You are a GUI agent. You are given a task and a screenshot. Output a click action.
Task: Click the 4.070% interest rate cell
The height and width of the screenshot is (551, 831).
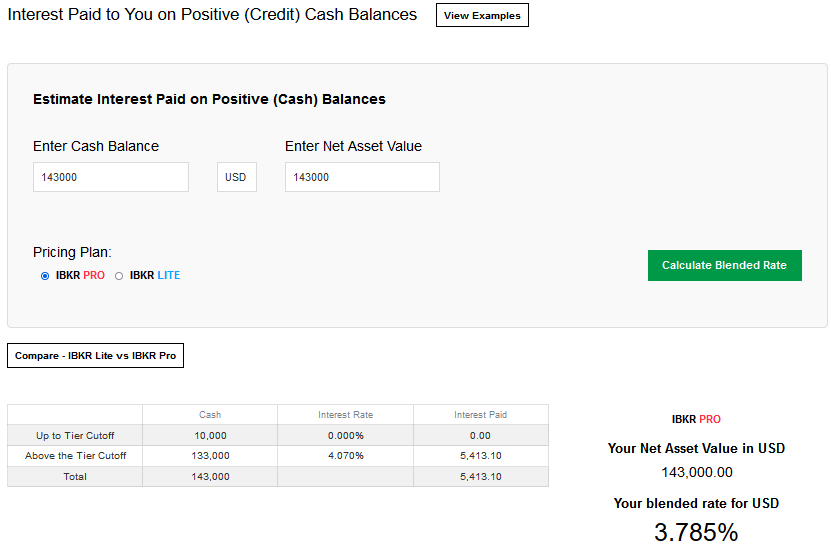[346, 456]
